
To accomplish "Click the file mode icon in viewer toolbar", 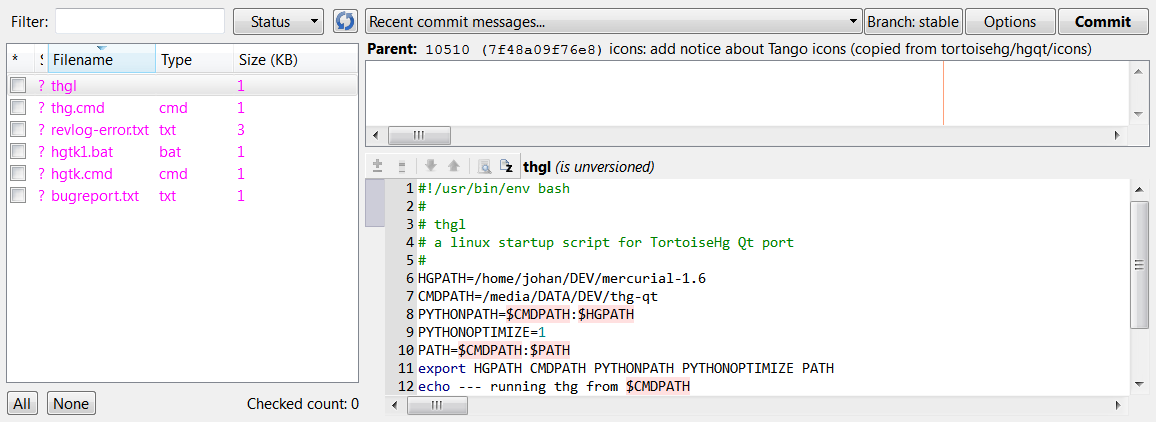I will pos(401,167).
